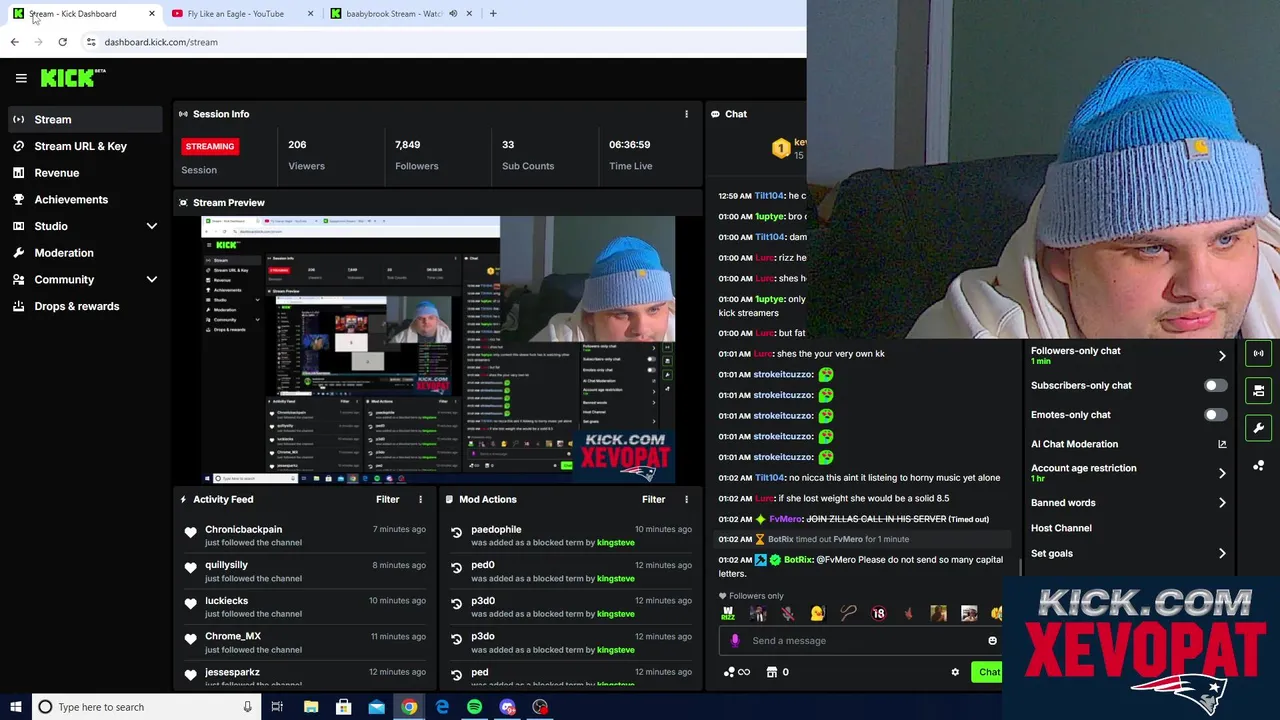Open the hamburger menu beside the Kick logo

[21, 78]
